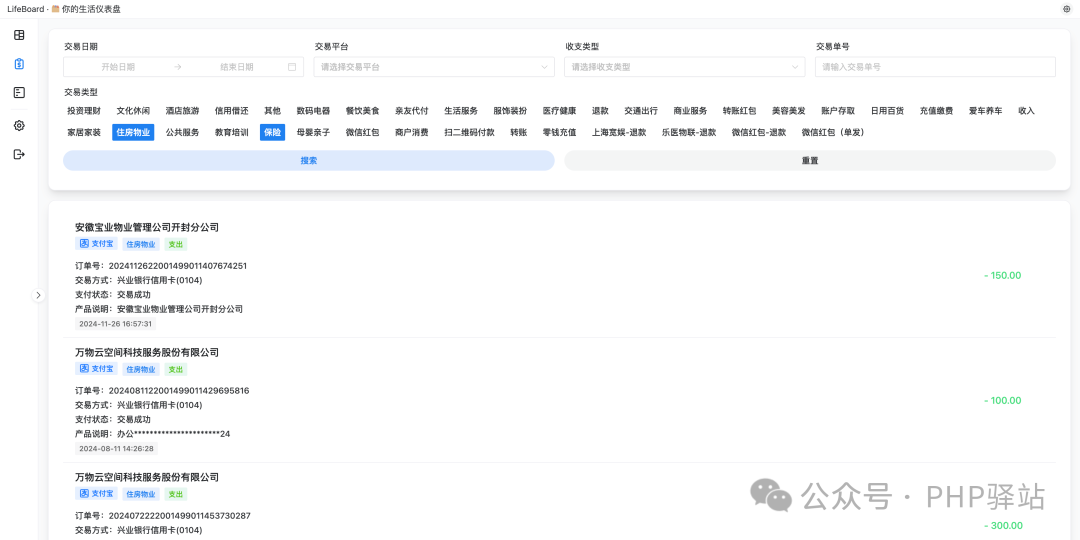Toggle the 微信红包-退款 category tag
This screenshot has height=540, width=1080.
coord(759,132)
